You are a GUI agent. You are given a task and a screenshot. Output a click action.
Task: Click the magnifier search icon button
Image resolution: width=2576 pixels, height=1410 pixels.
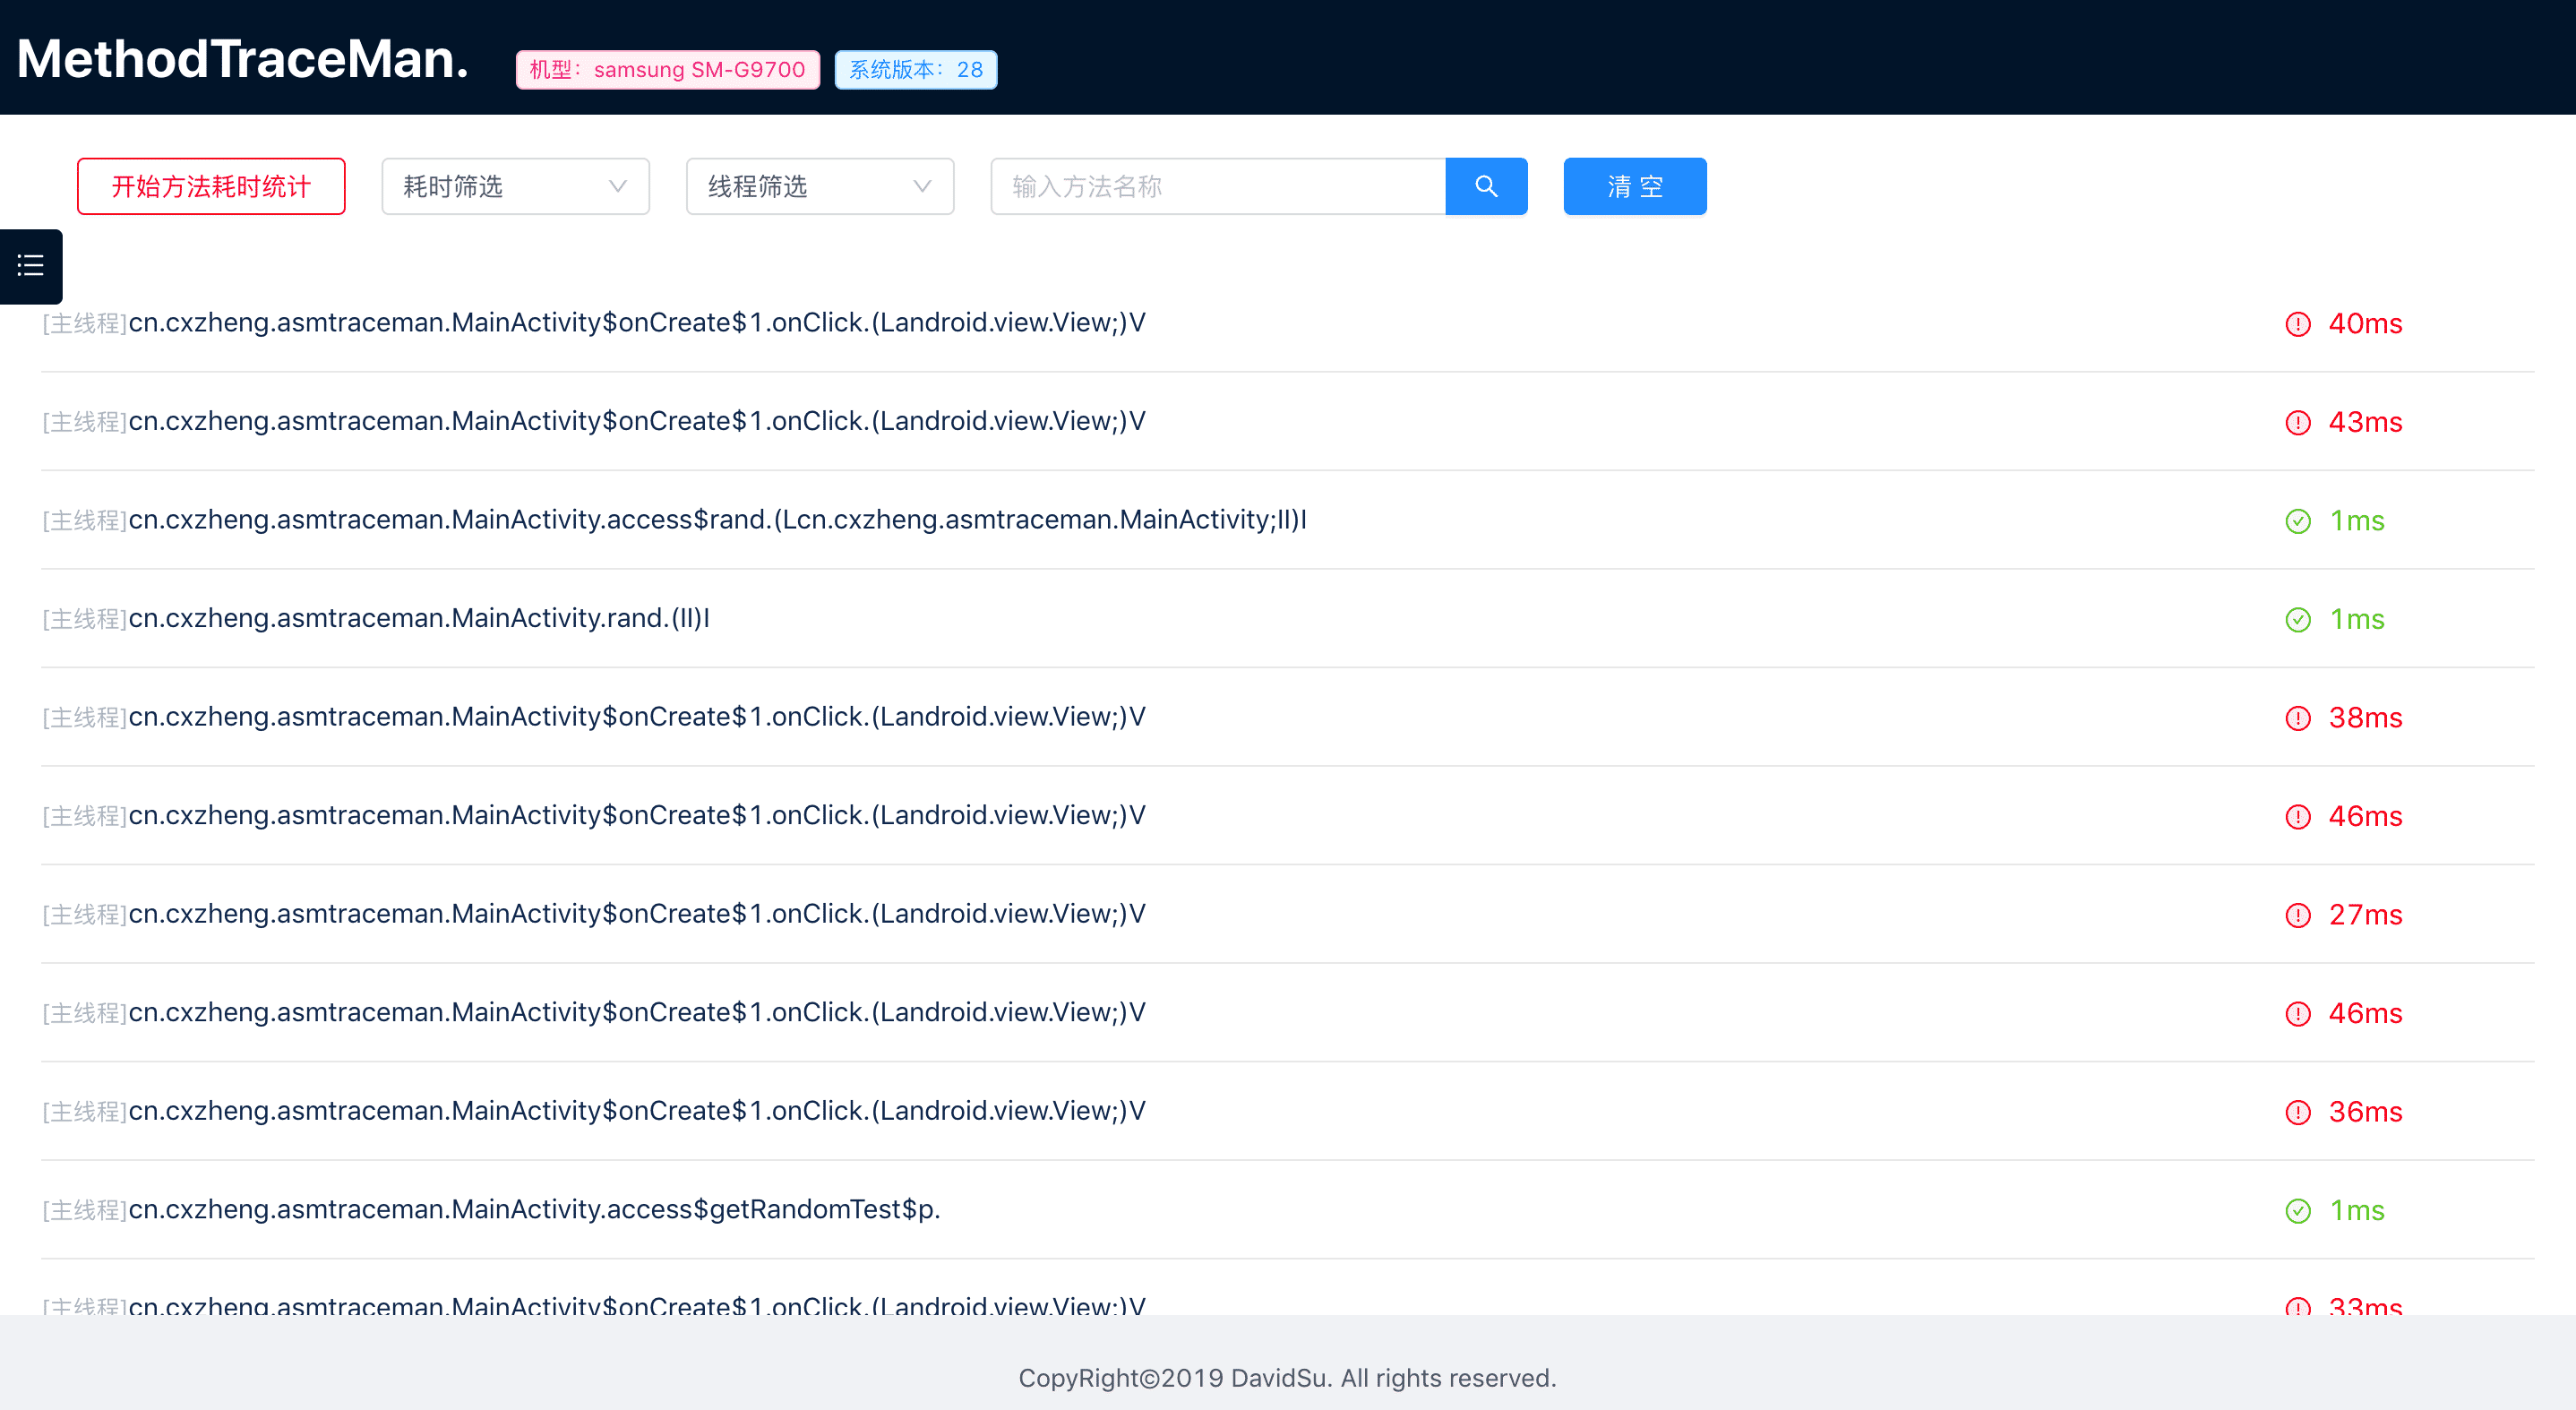[x=1486, y=186]
